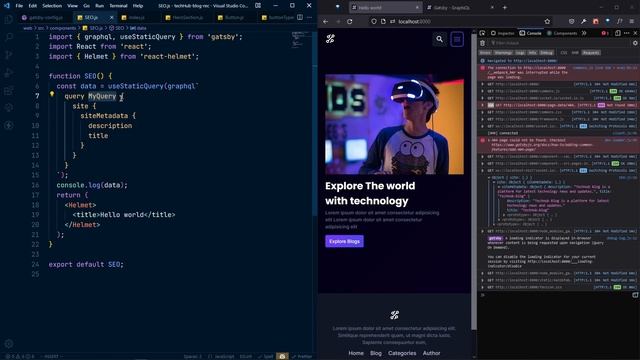The height and width of the screenshot is (360, 640).
Task: Click the VS Code minimap
Action: 302,40
